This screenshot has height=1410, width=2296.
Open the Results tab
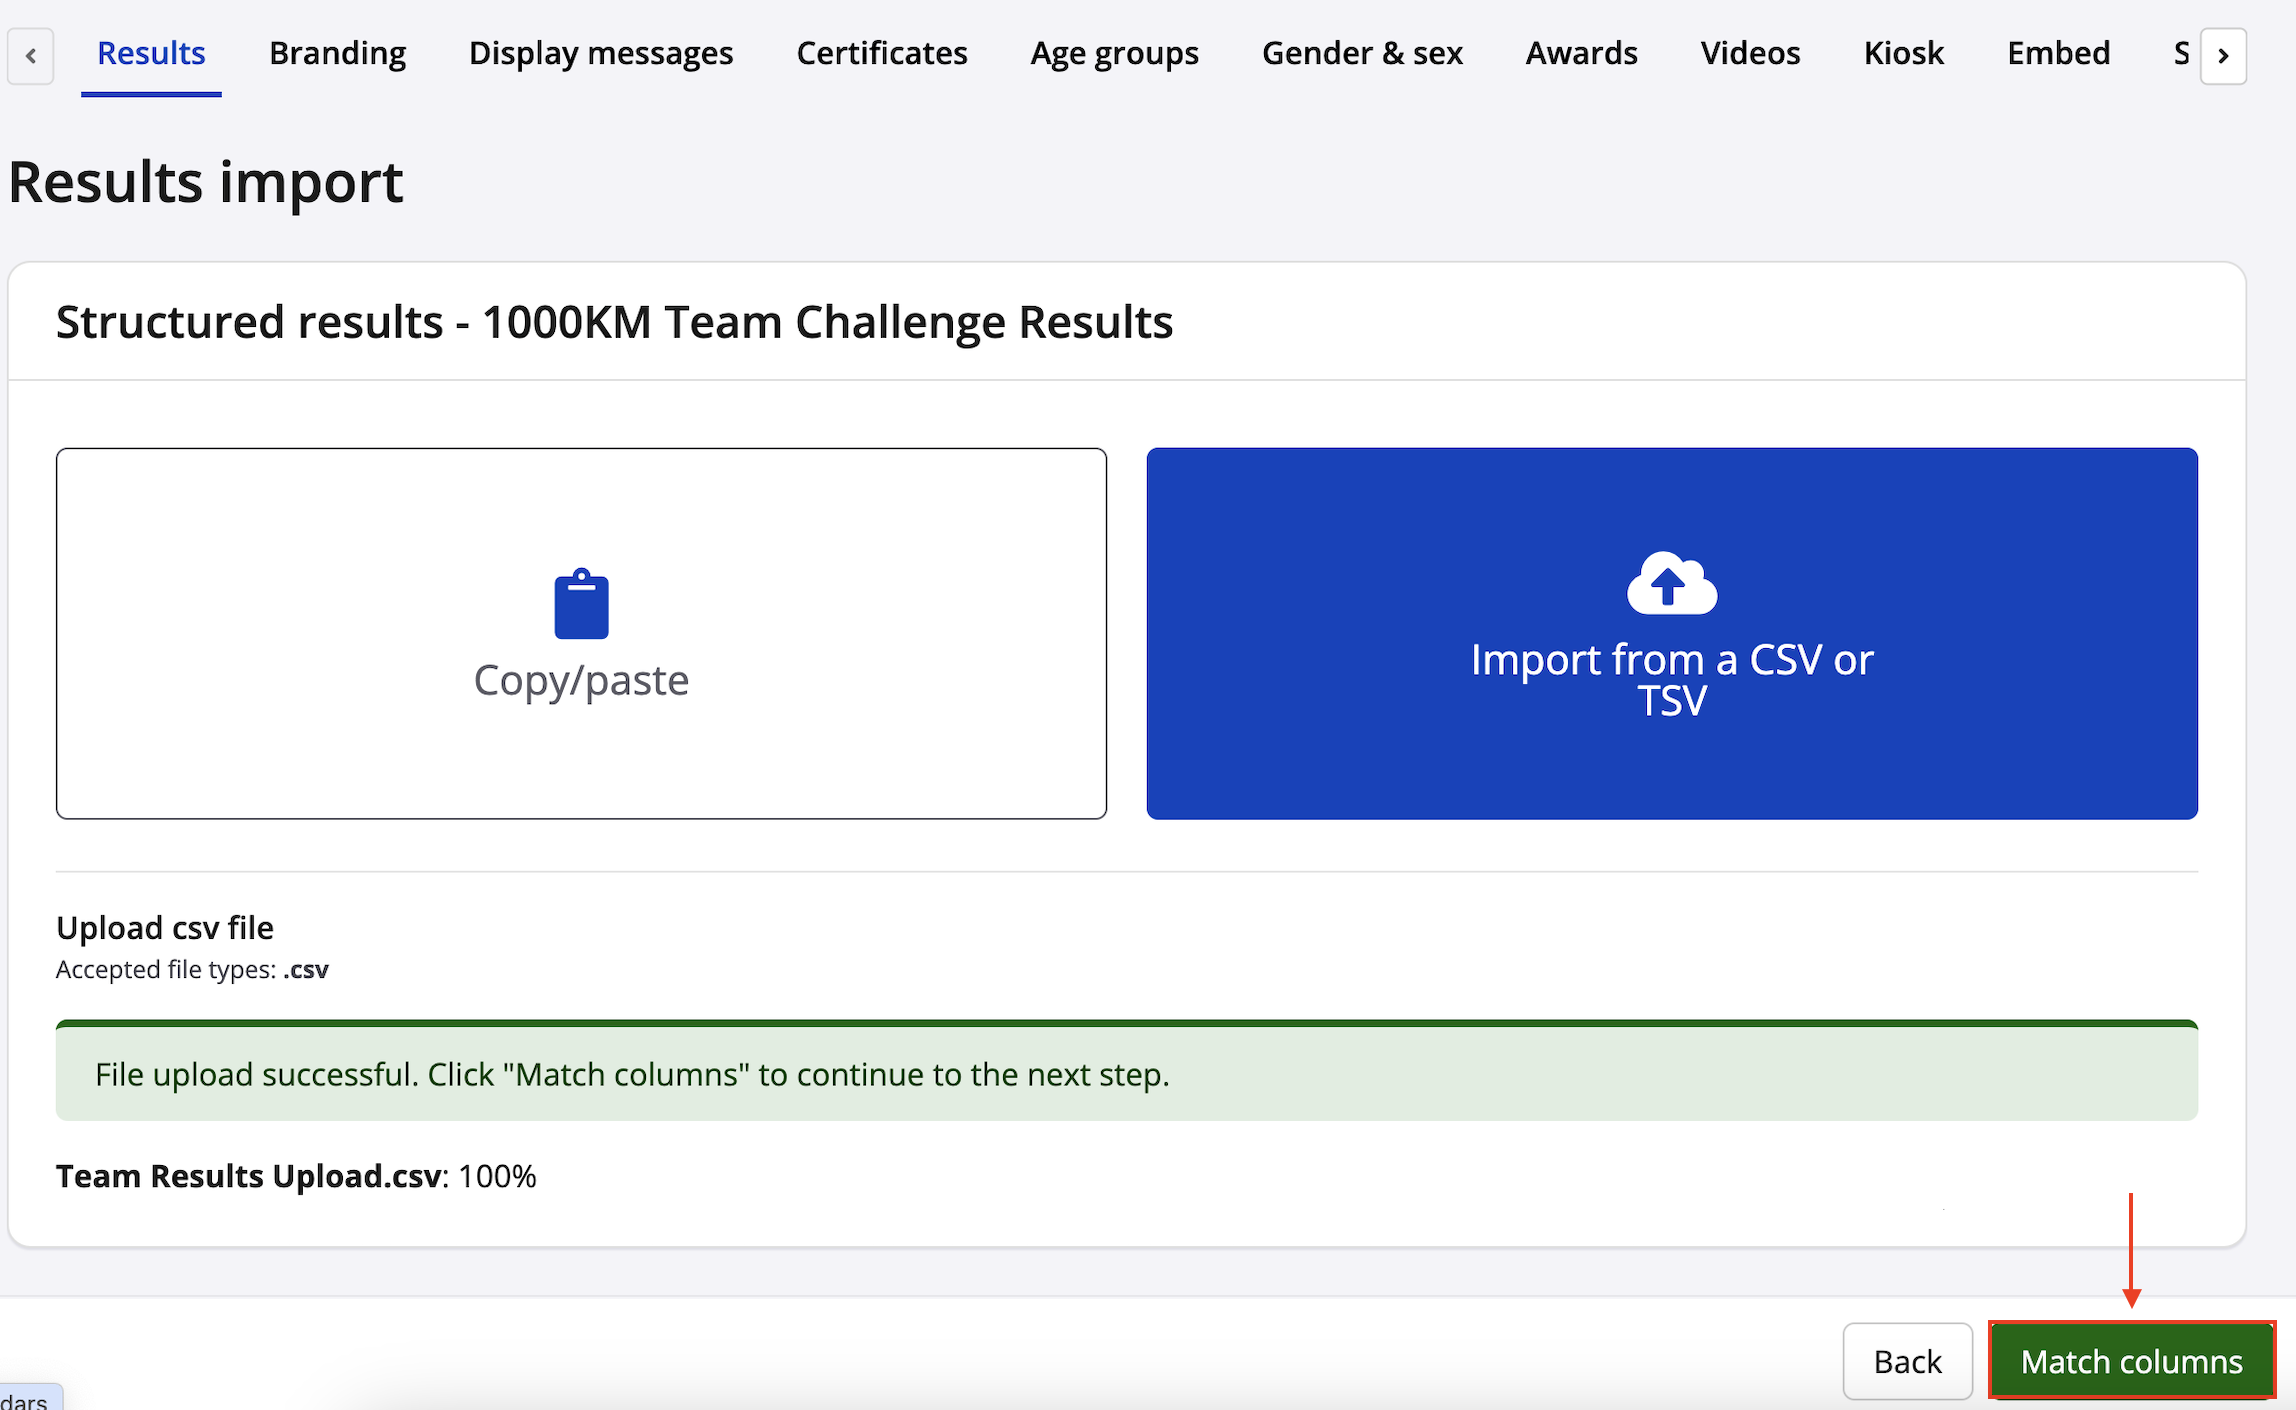[151, 53]
